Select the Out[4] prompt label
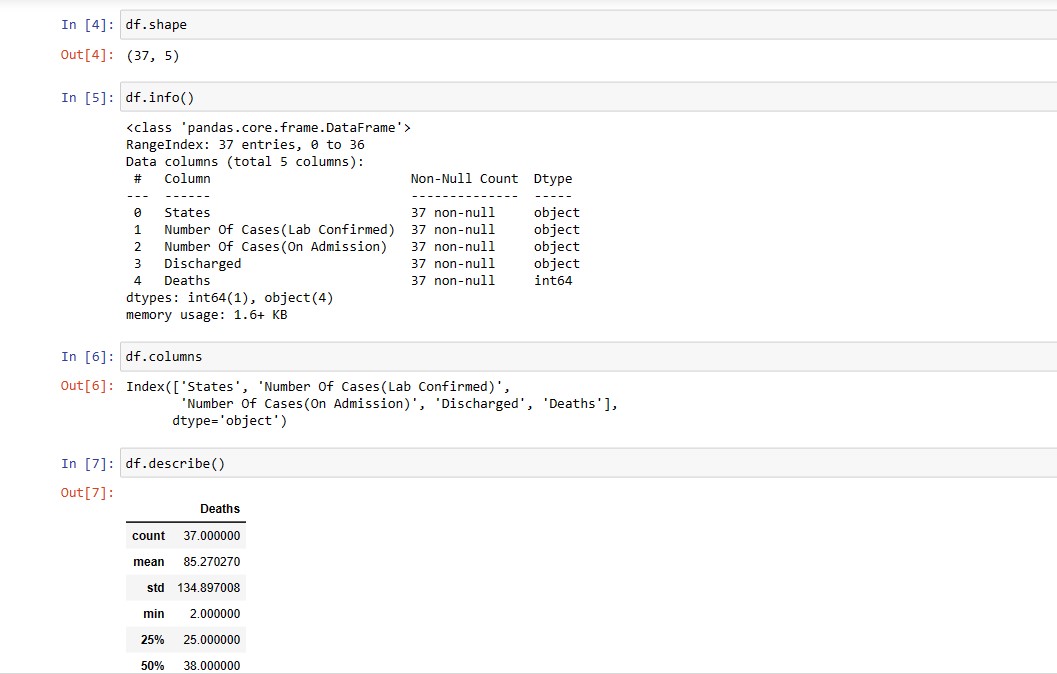 [88, 55]
